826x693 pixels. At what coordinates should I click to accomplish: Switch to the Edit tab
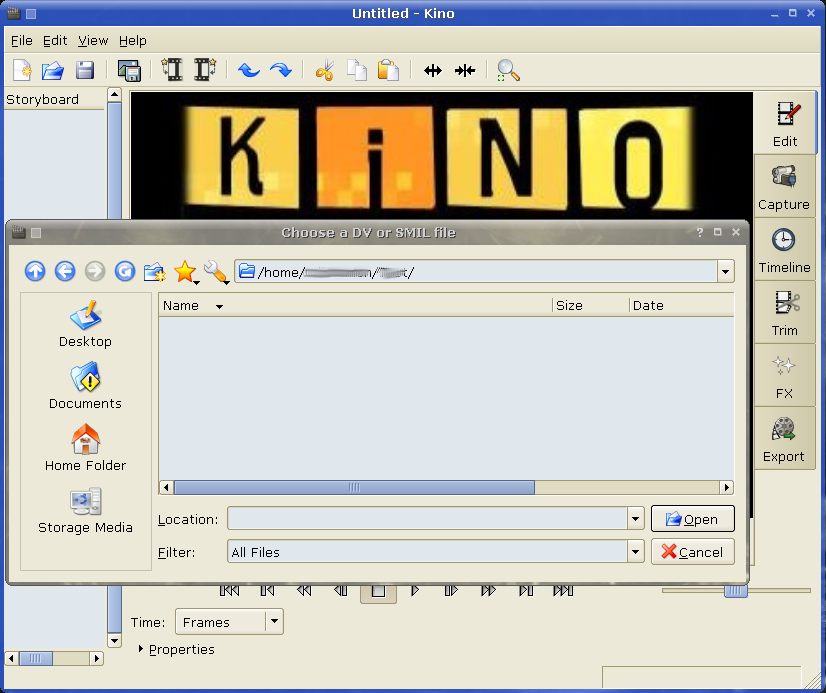pyautogui.click(x=784, y=124)
